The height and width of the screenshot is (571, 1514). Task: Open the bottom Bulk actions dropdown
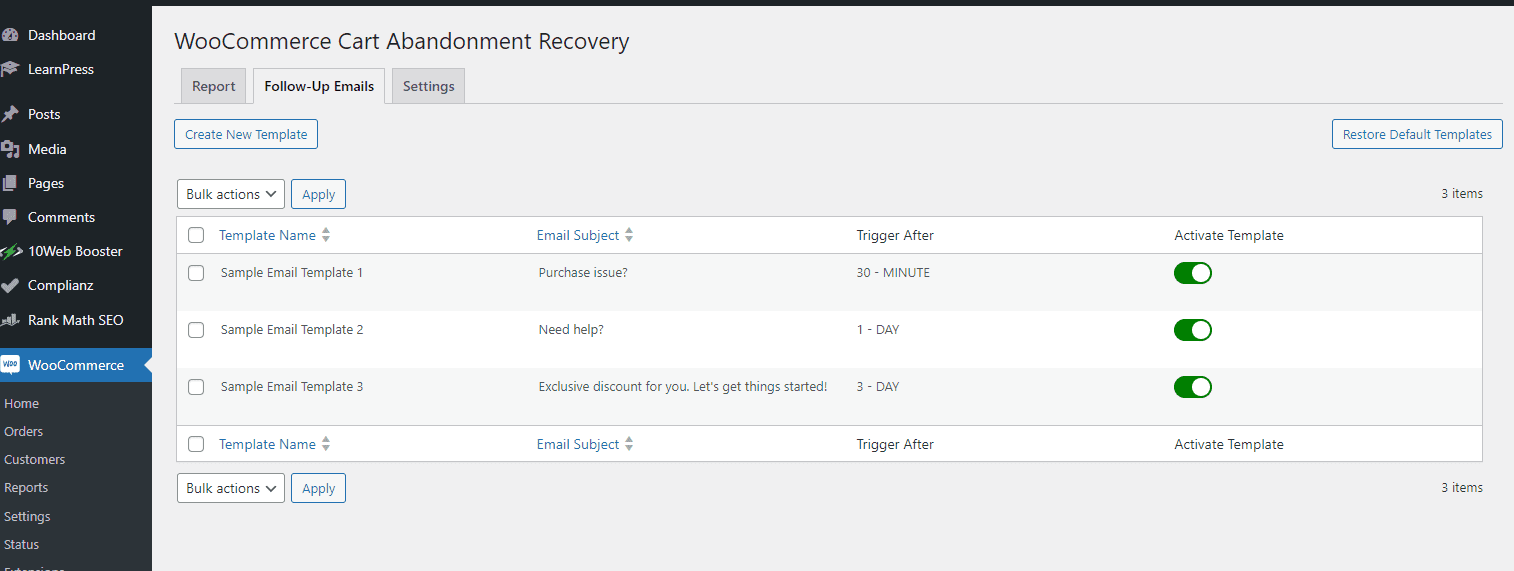point(231,488)
